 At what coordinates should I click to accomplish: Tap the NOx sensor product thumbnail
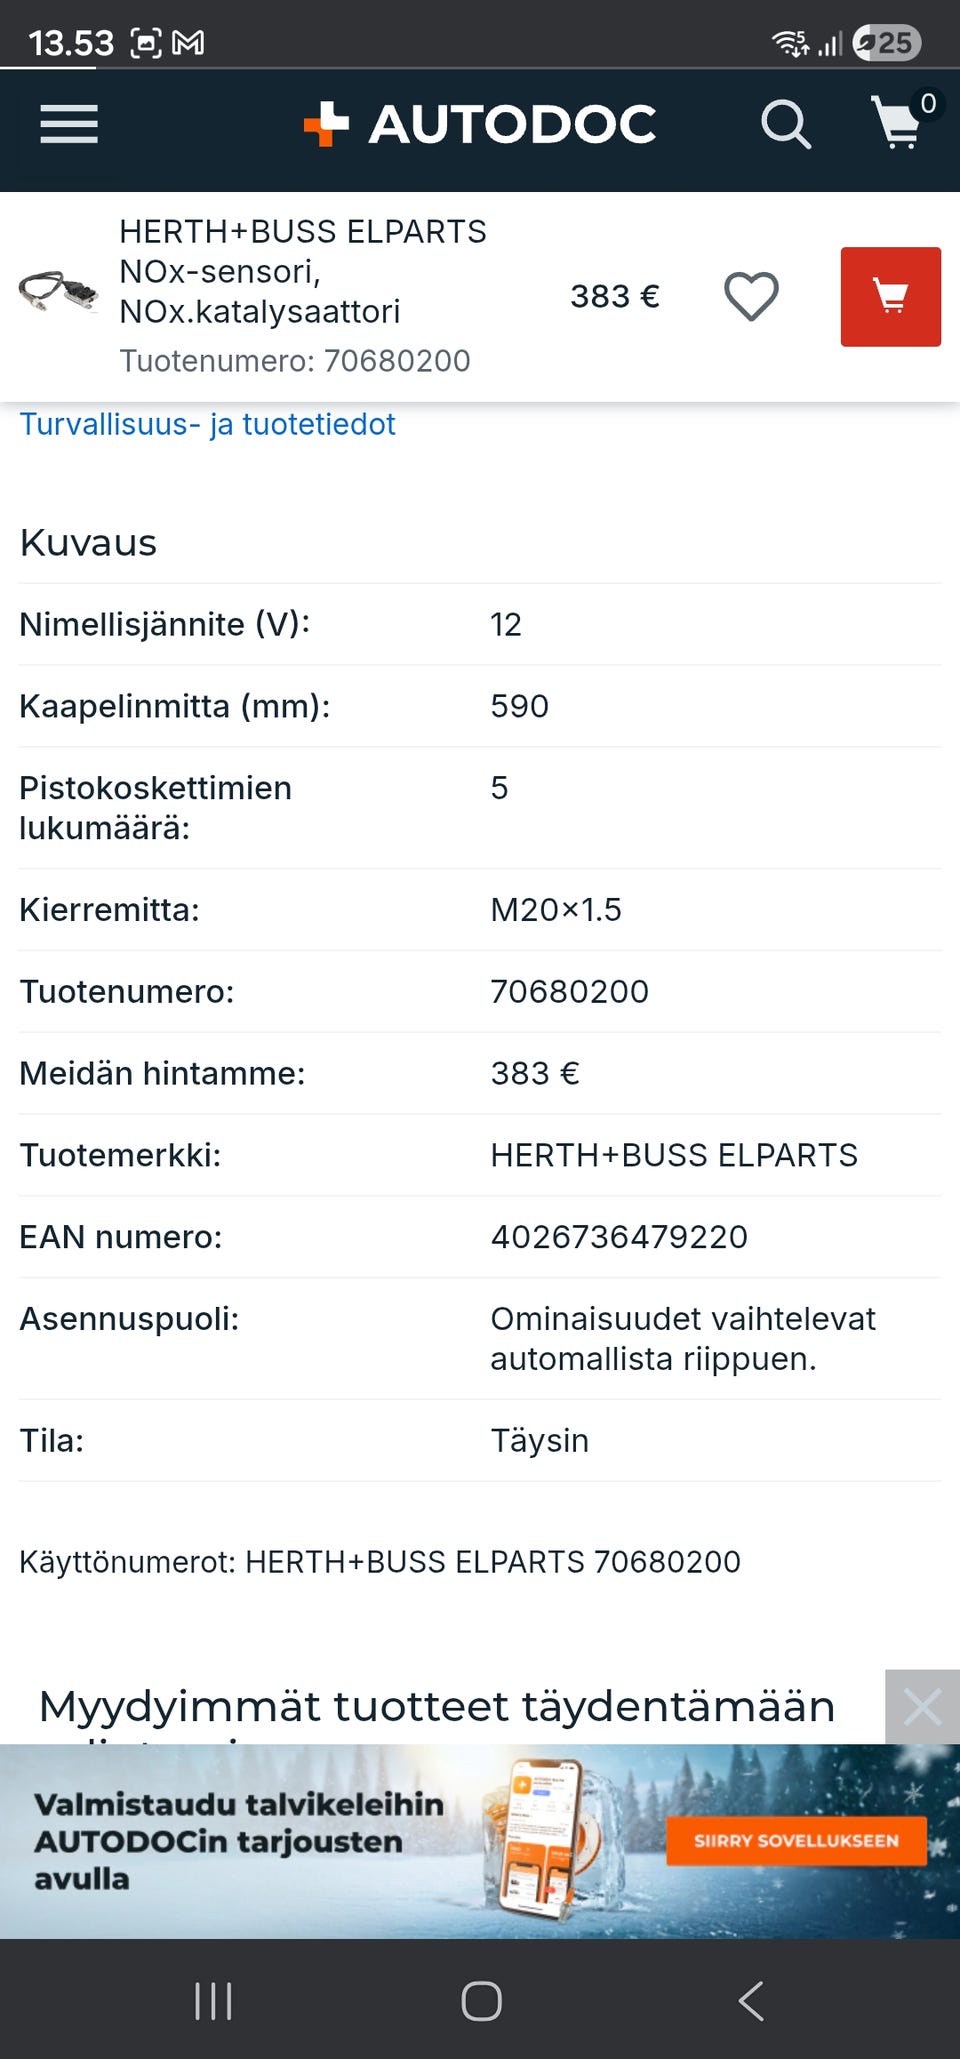coord(59,293)
